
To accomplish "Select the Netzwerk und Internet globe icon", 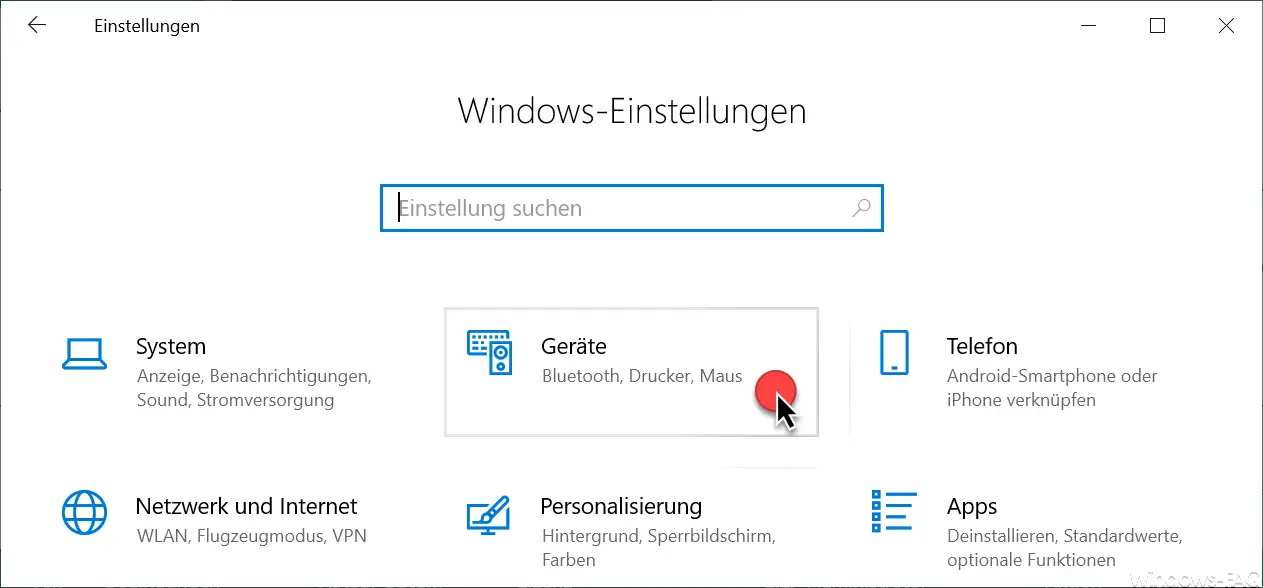I will [84, 514].
